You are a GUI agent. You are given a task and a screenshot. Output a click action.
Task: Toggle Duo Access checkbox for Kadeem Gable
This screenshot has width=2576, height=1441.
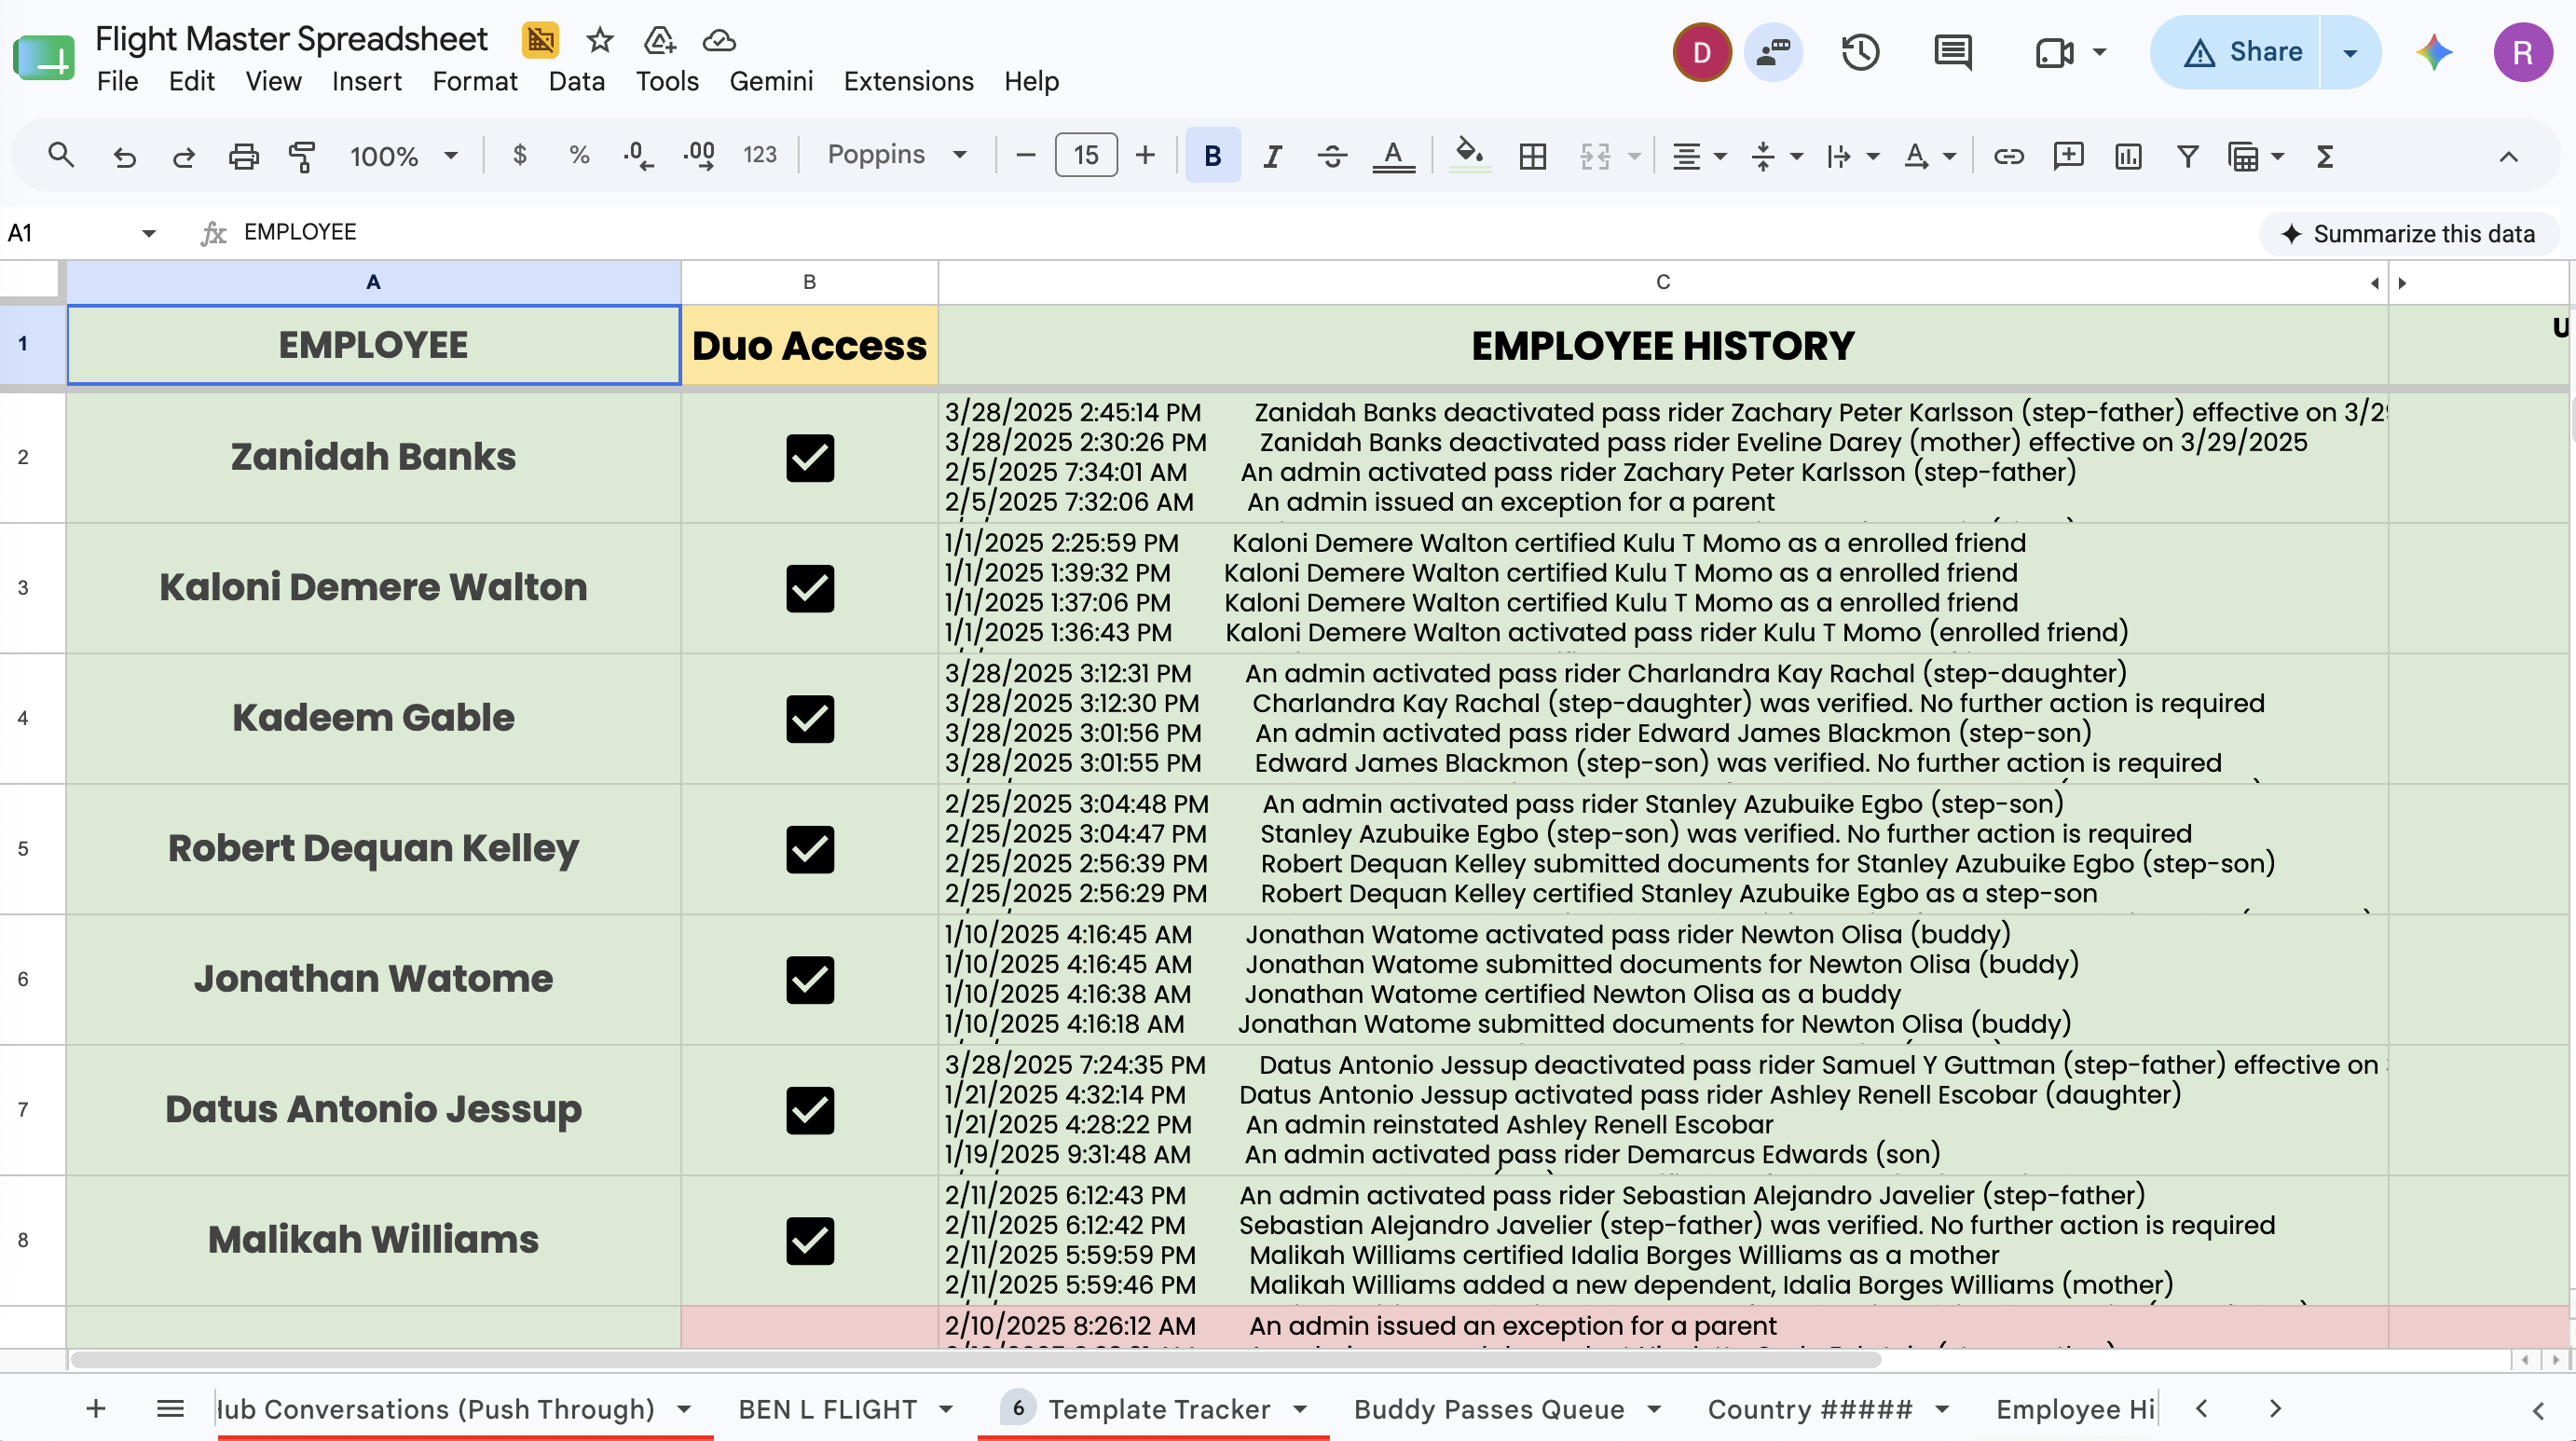point(809,719)
